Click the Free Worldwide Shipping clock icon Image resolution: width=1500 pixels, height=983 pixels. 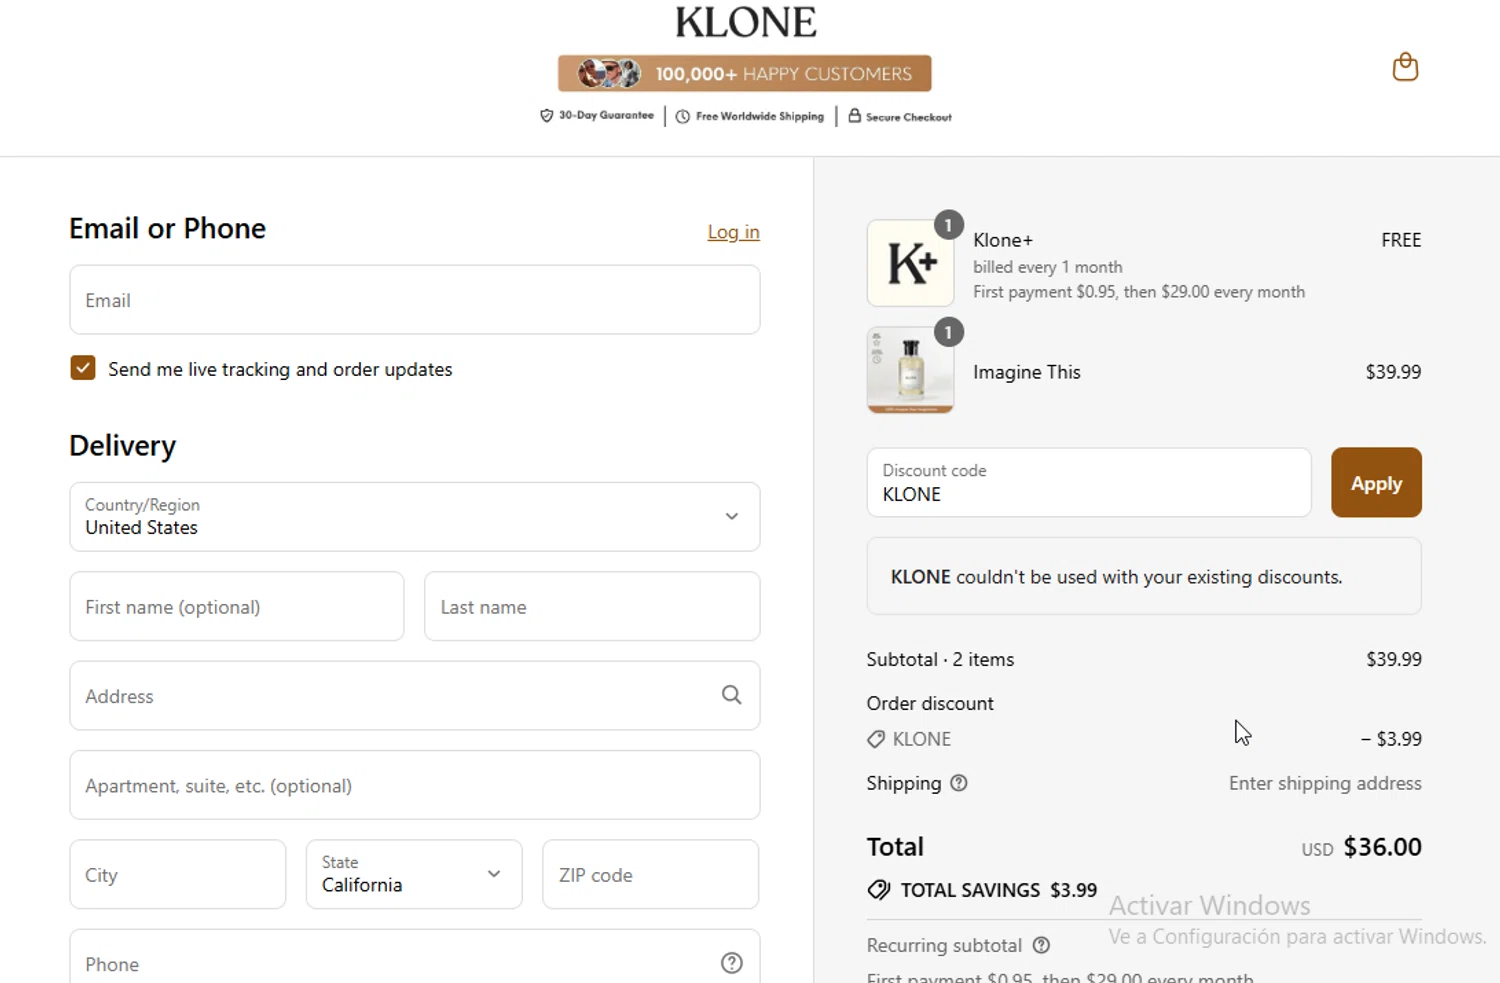pos(682,117)
